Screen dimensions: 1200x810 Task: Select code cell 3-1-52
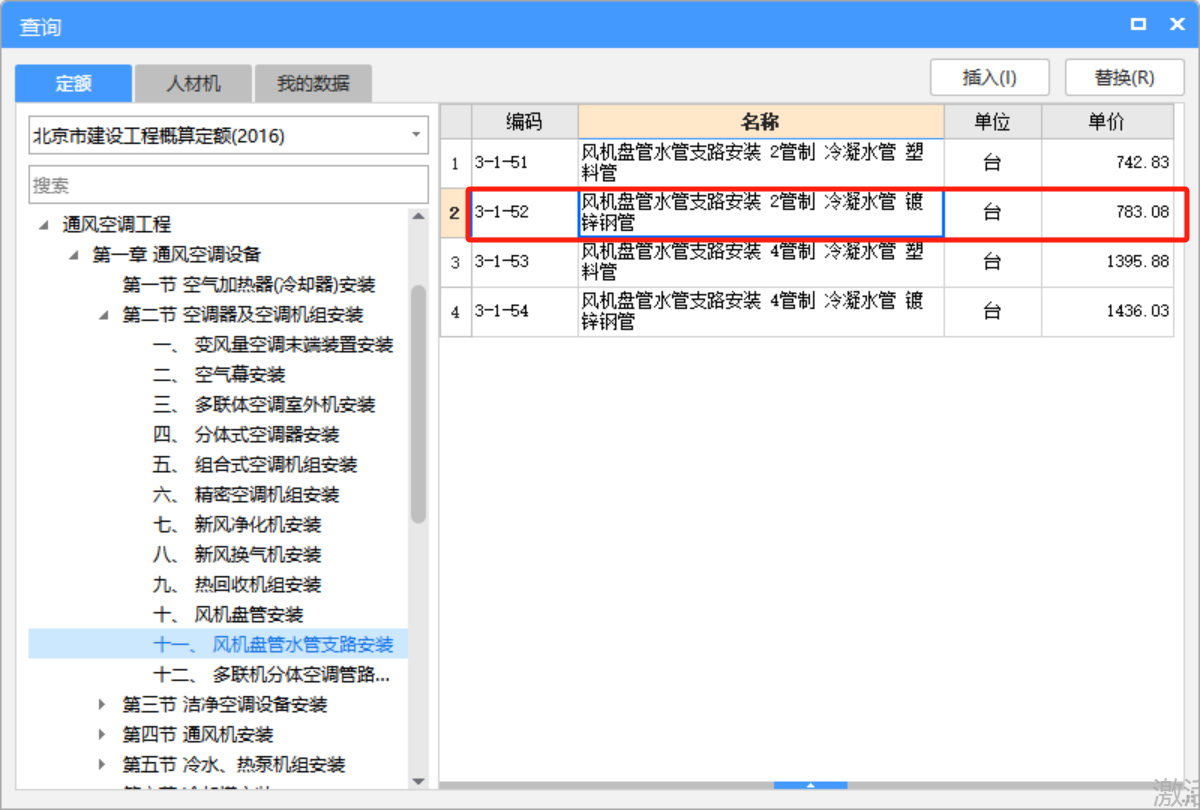tap(524, 213)
